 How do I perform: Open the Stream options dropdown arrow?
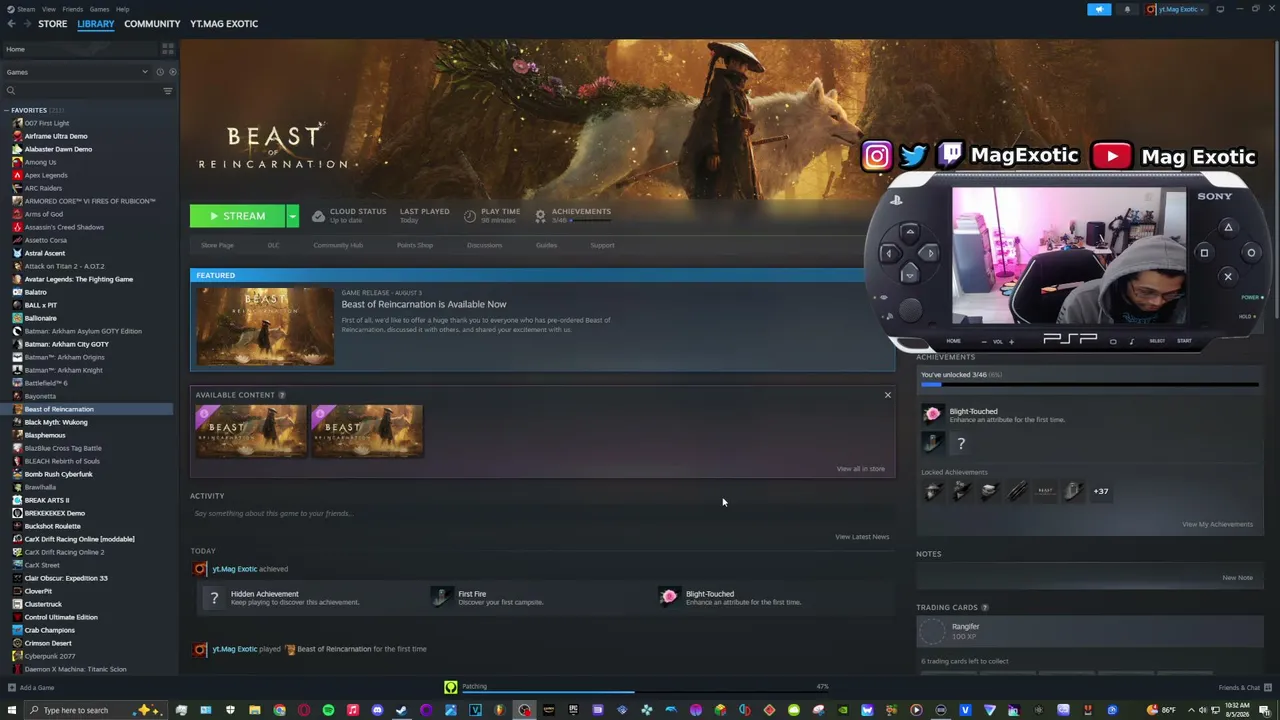[292, 216]
